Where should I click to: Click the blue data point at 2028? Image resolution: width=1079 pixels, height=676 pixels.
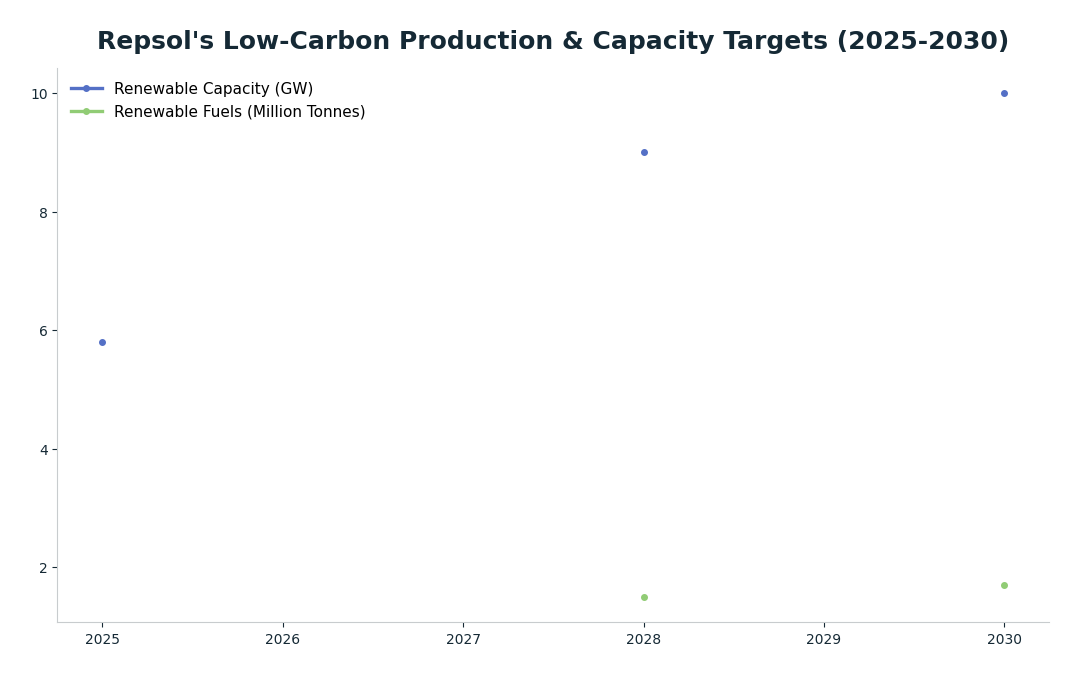(644, 153)
